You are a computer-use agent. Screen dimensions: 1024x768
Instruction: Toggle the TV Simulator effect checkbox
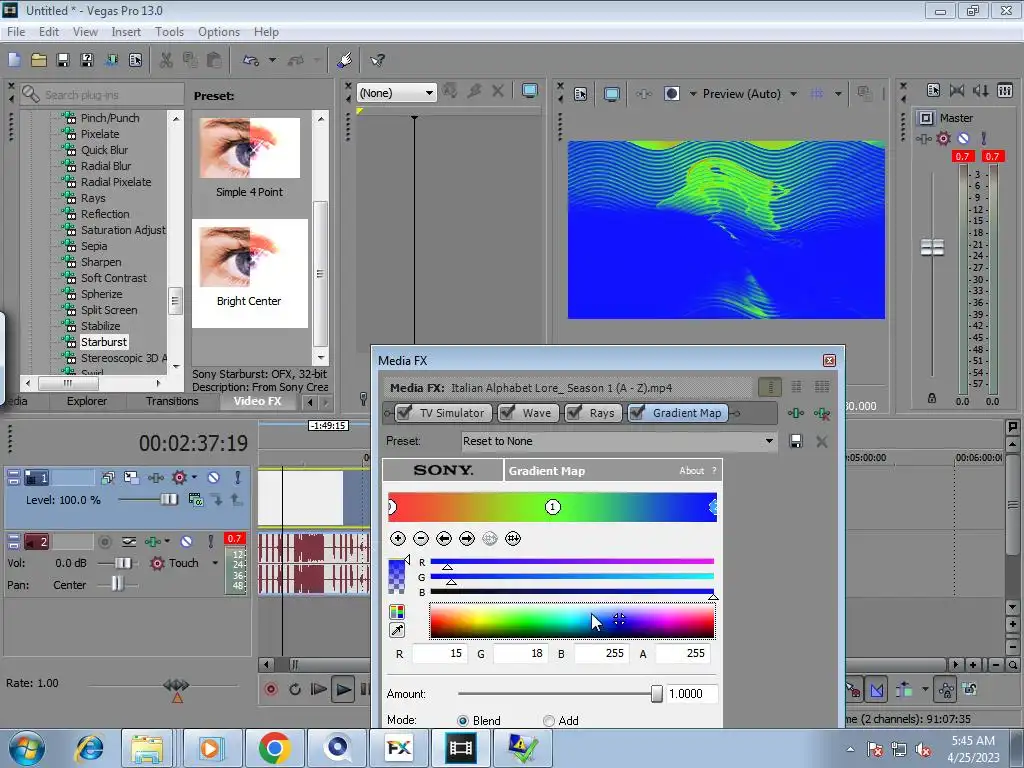405,413
